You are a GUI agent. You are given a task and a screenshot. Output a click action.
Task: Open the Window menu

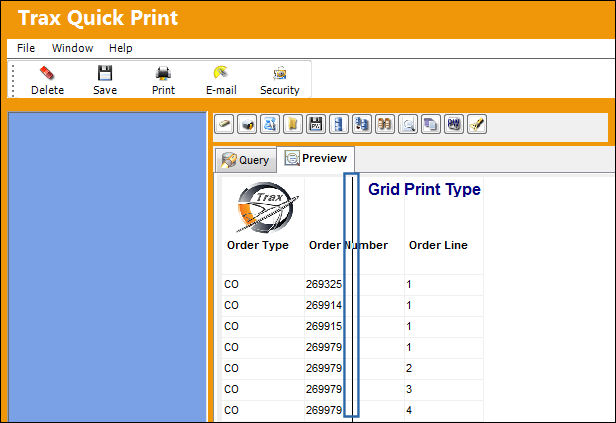72,48
